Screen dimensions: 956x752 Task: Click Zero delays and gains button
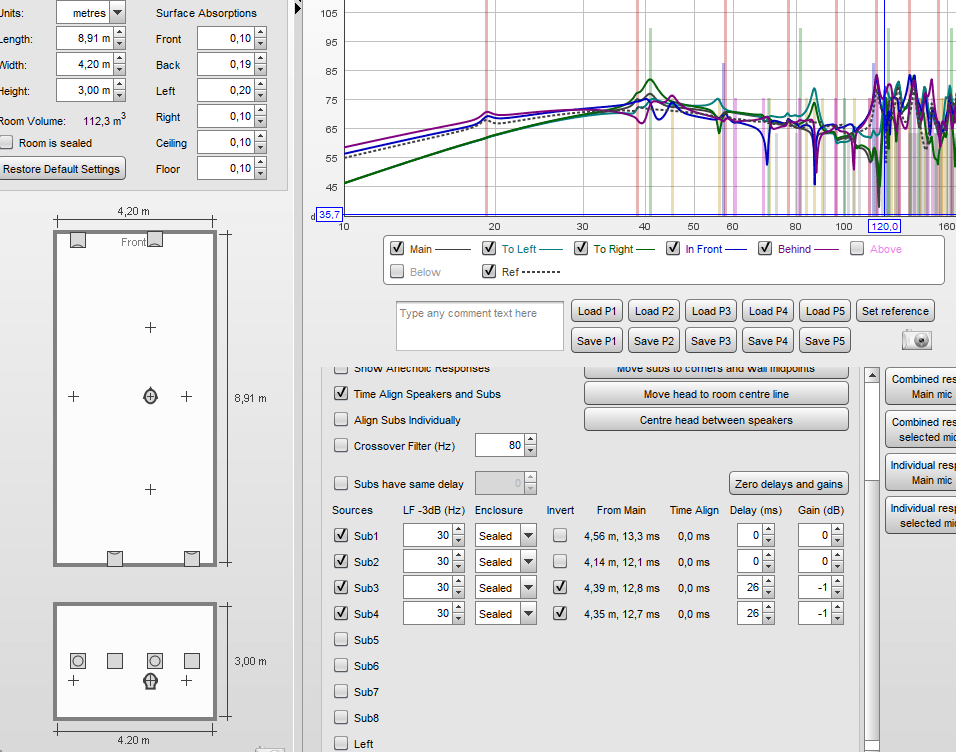coord(789,484)
